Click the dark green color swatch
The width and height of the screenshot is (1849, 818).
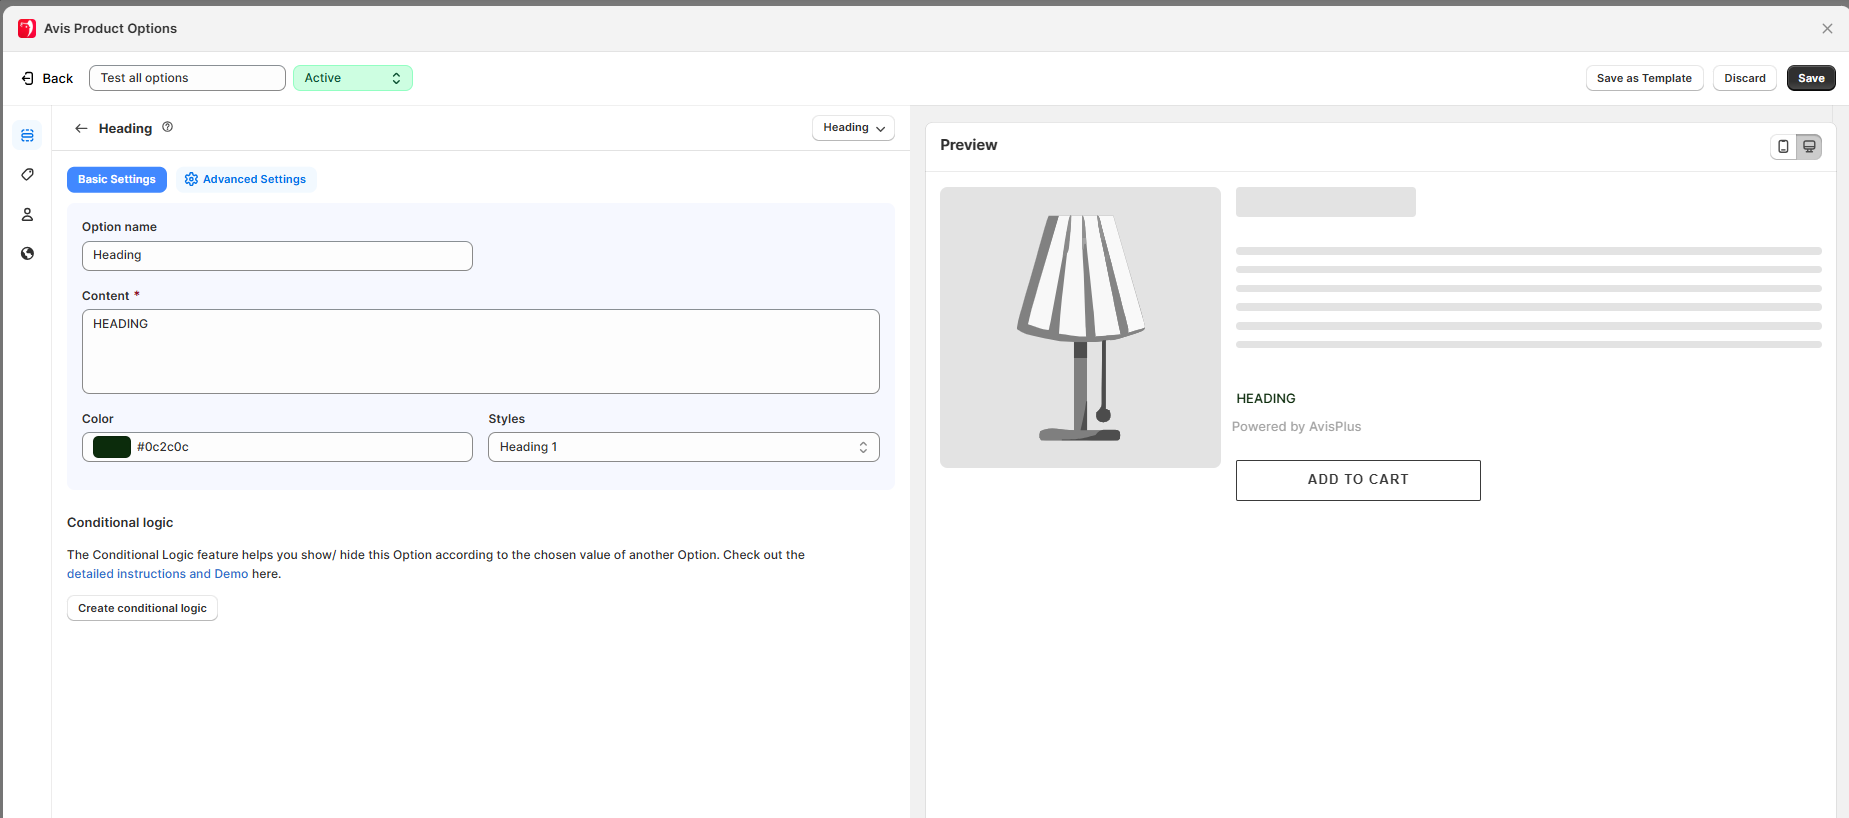click(x=112, y=447)
